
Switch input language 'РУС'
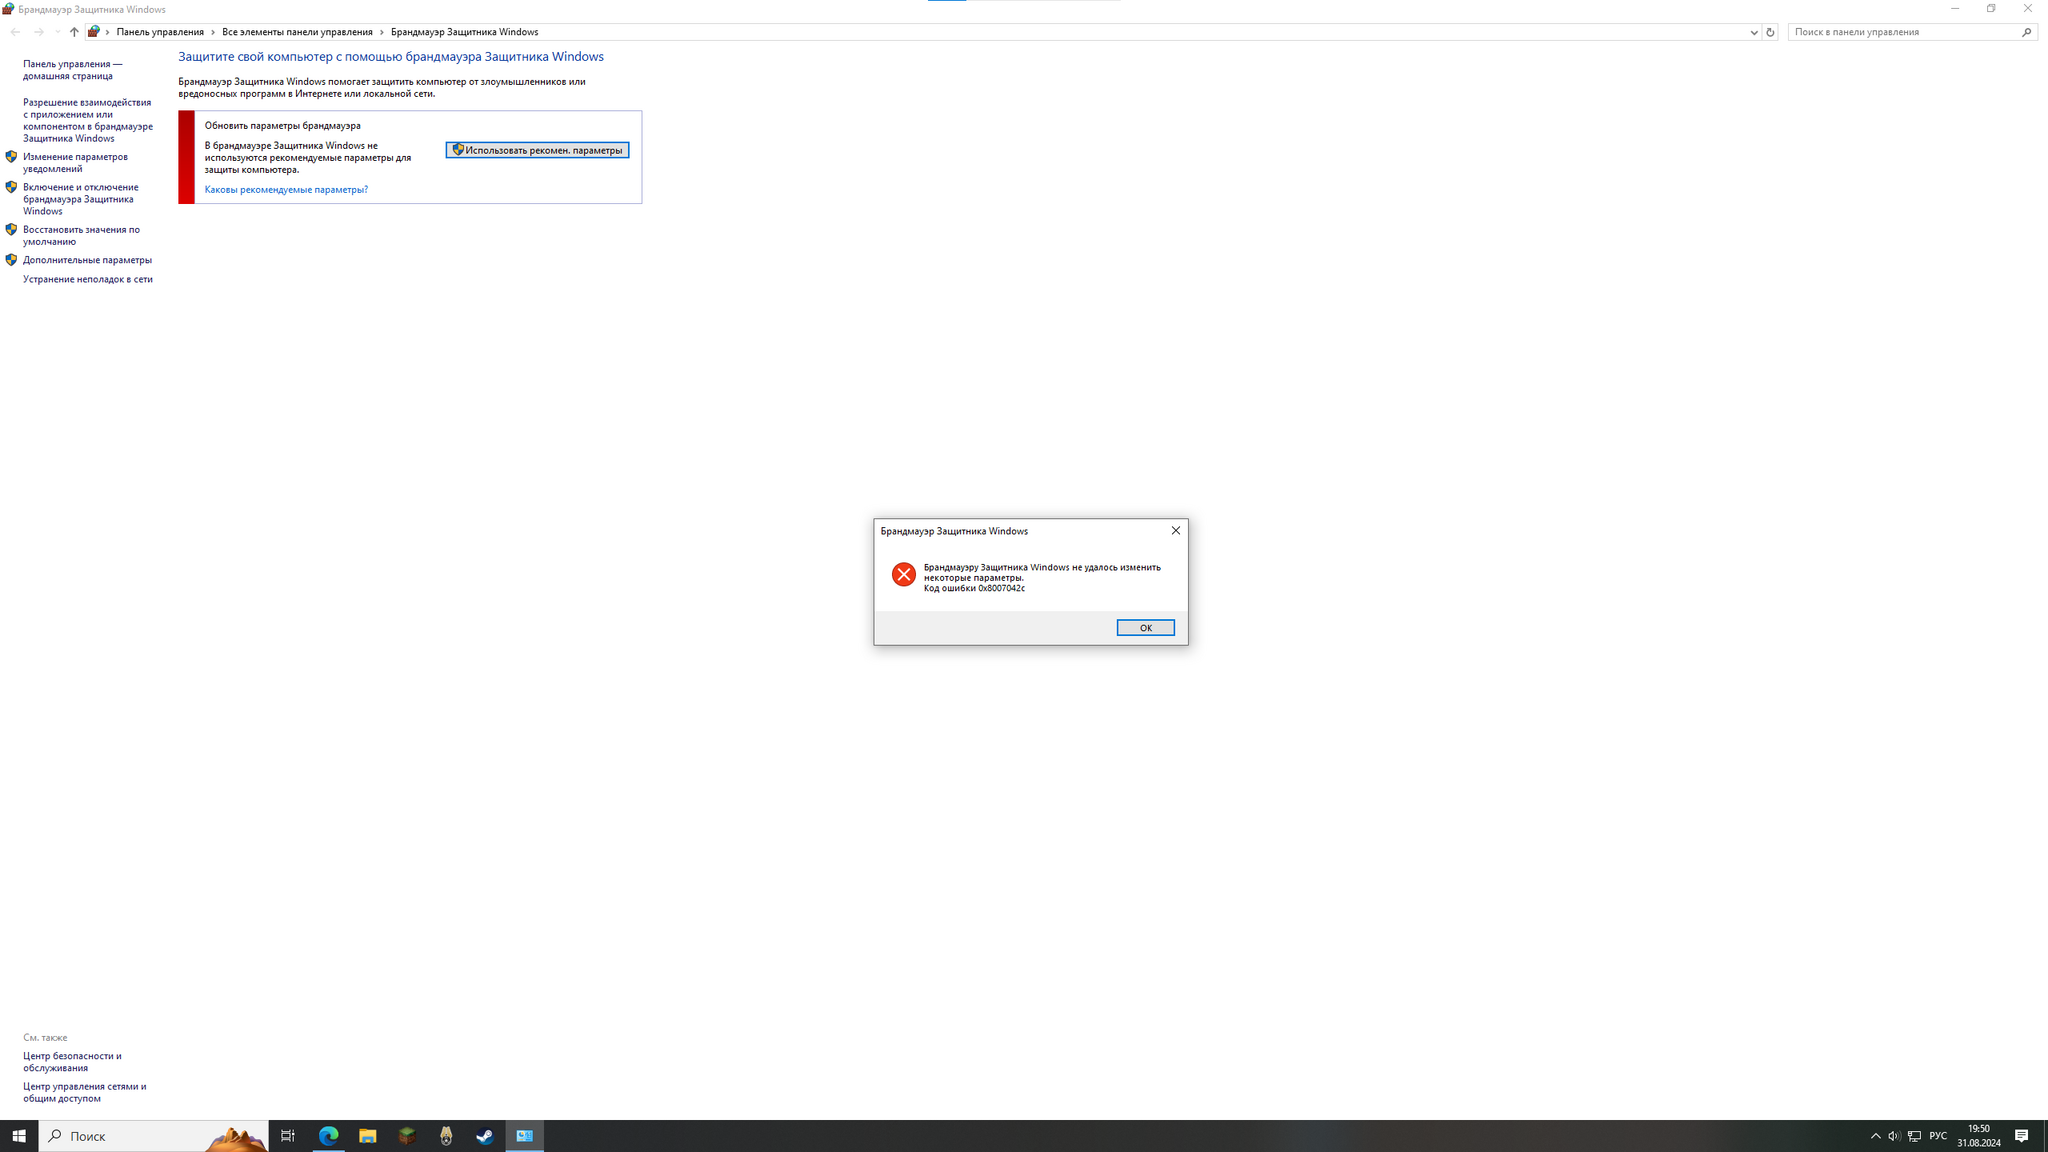tap(1938, 1136)
